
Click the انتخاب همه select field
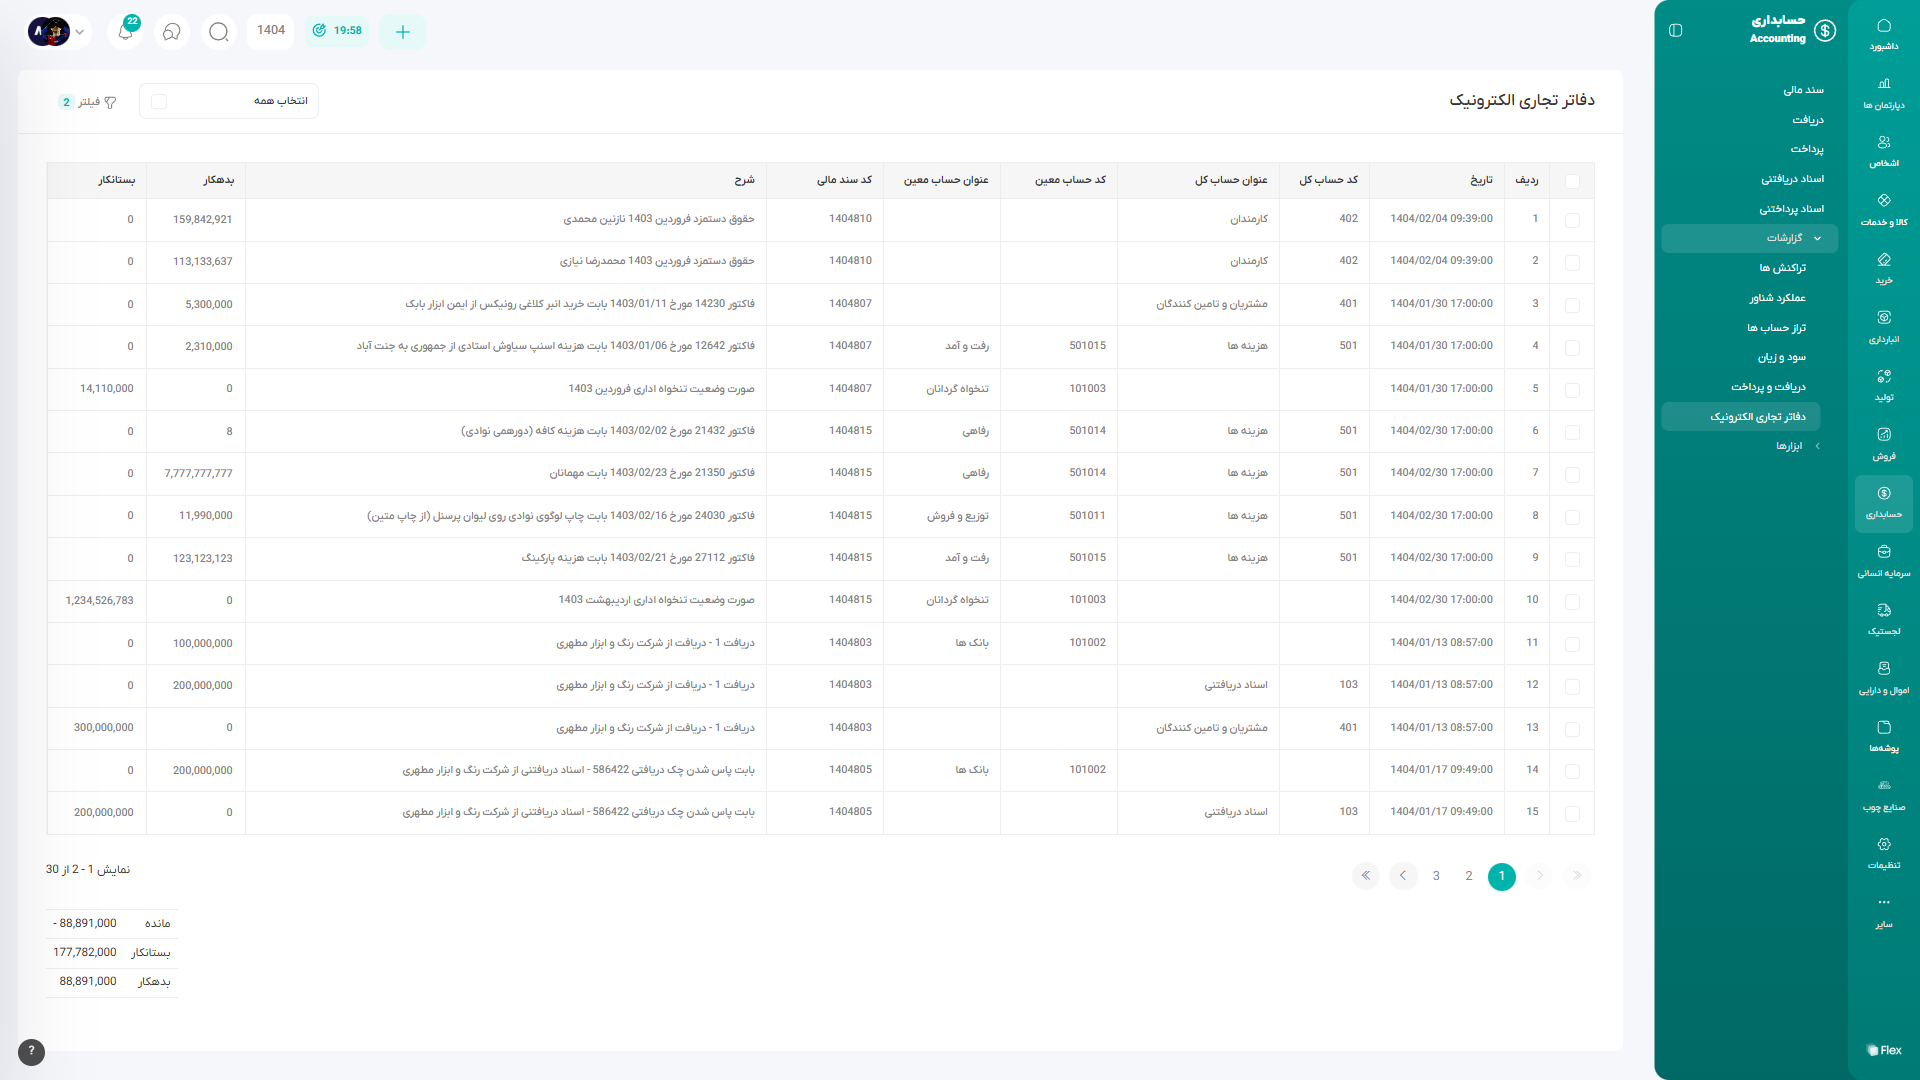pyautogui.click(x=229, y=101)
